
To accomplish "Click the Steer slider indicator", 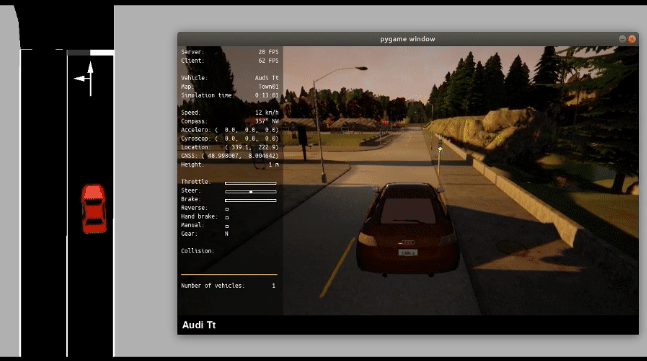I will click(x=251, y=192).
